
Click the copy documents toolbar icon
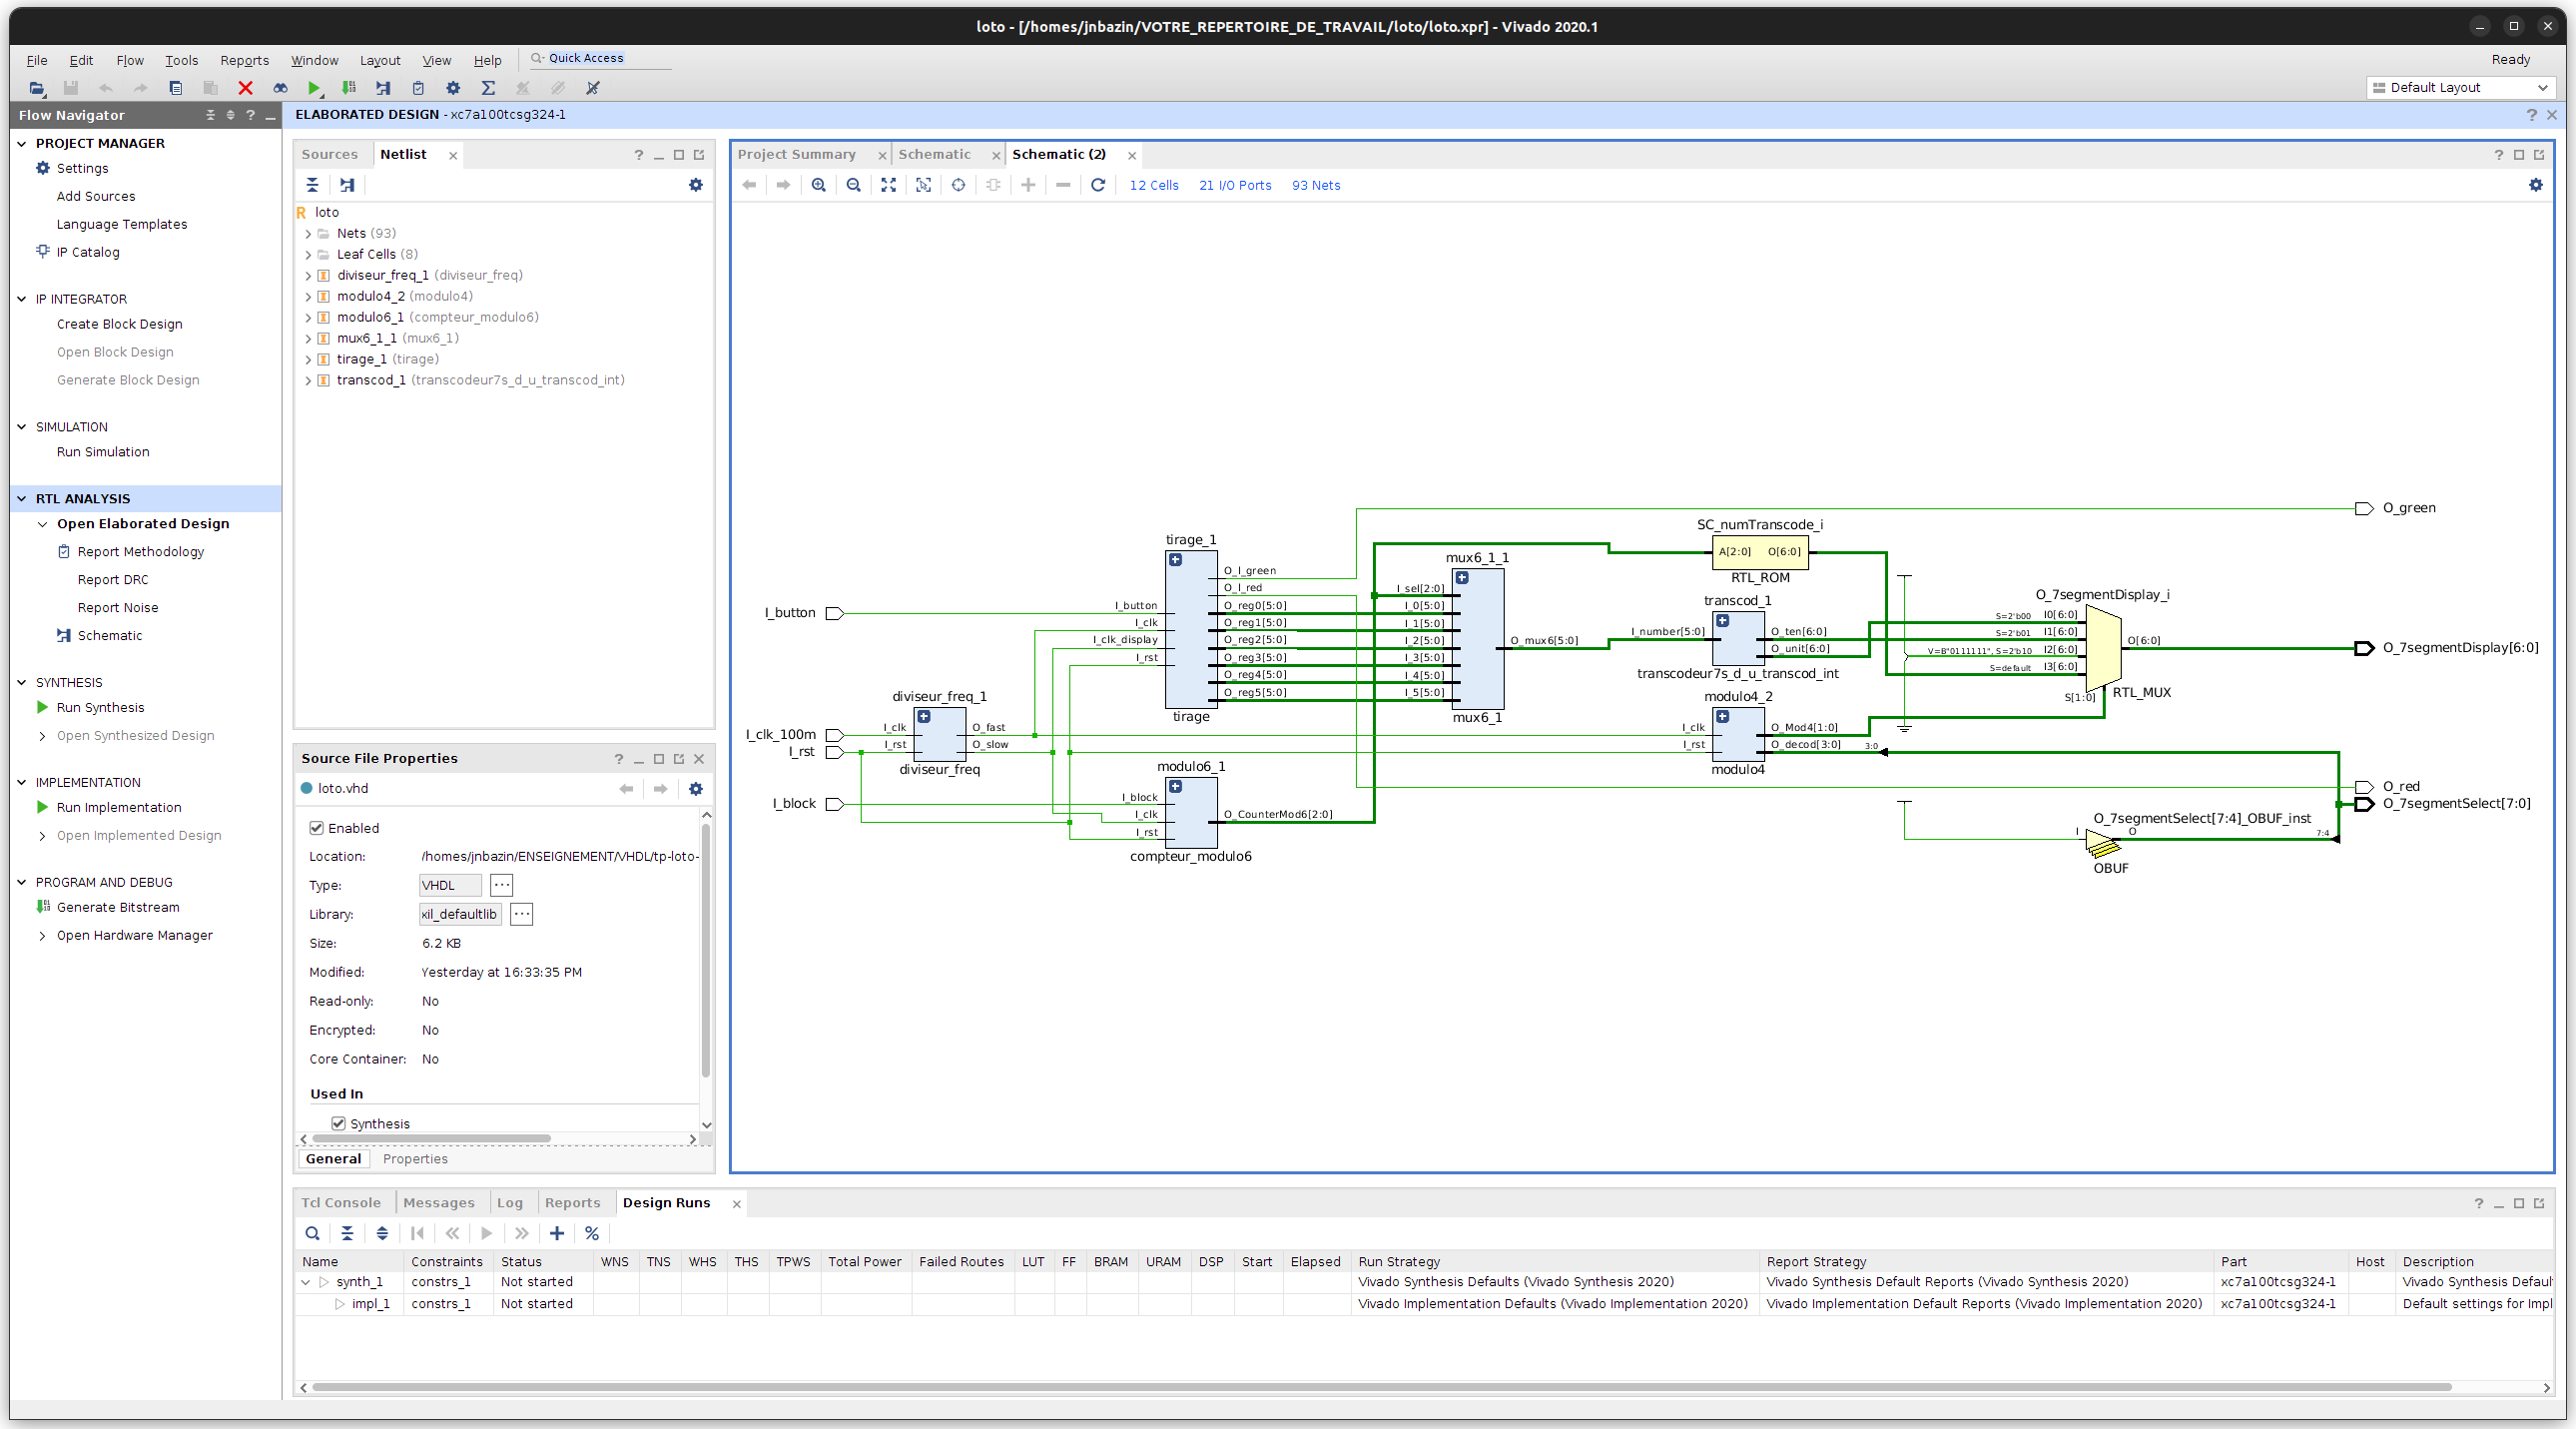tap(175, 88)
